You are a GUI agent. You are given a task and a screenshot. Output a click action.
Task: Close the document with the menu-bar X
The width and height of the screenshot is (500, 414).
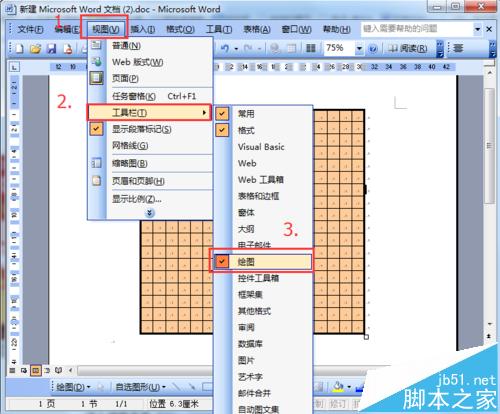[x=489, y=29]
